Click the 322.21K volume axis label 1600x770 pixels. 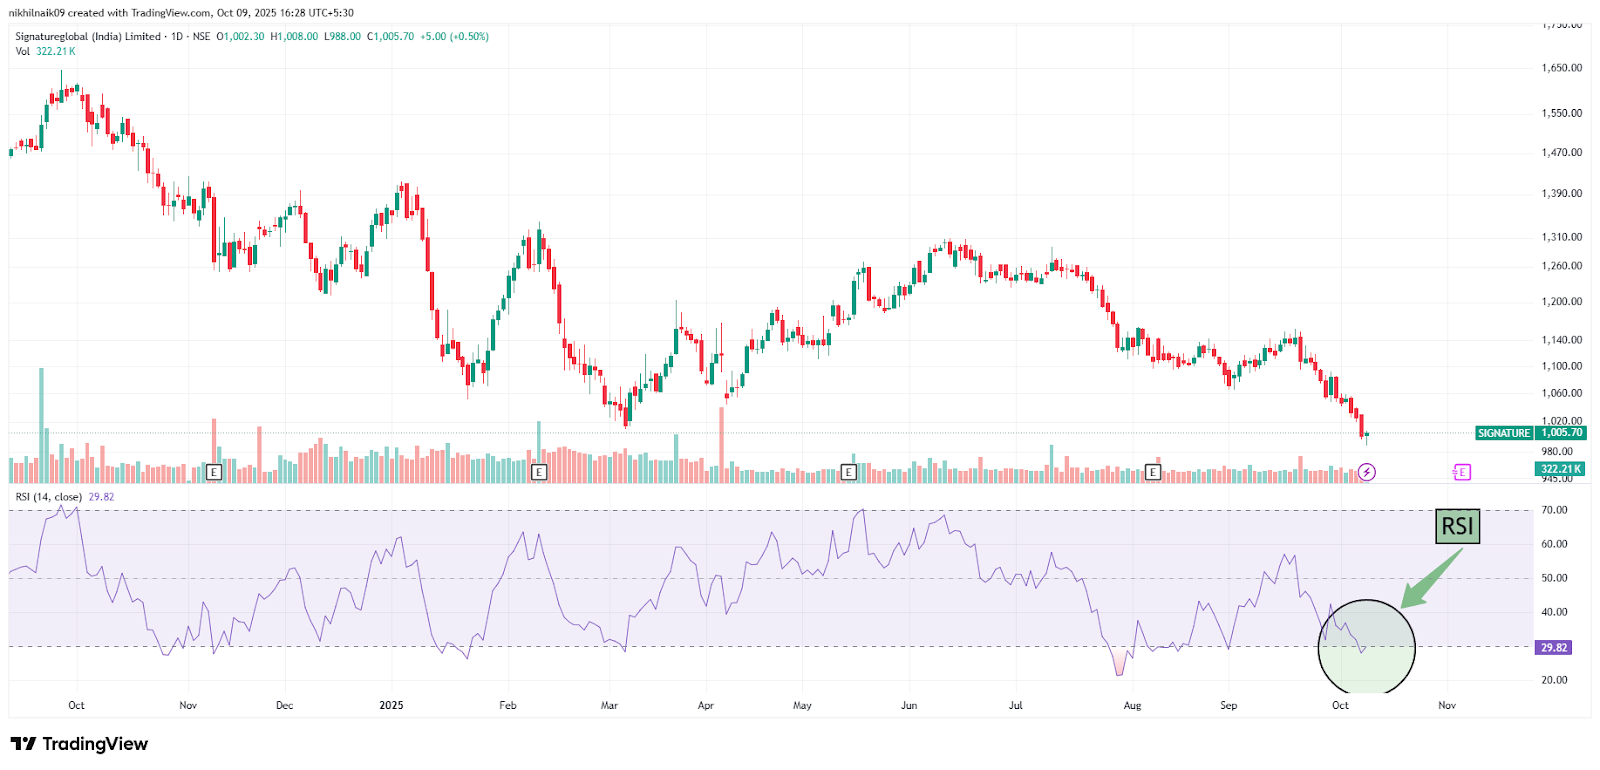coord(1561,469)
